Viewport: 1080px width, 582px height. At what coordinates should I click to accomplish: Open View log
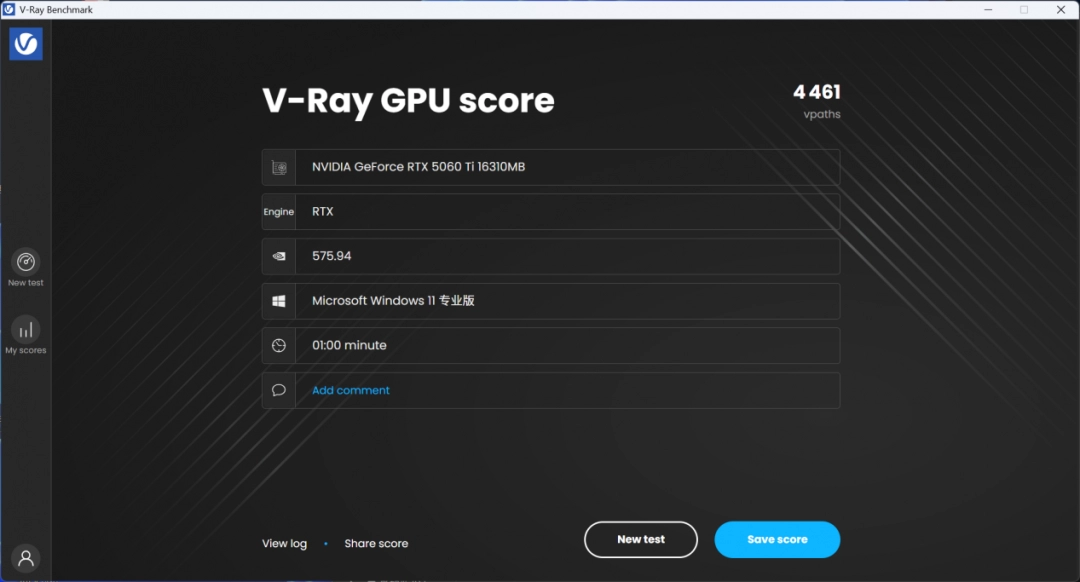(283, 543)
